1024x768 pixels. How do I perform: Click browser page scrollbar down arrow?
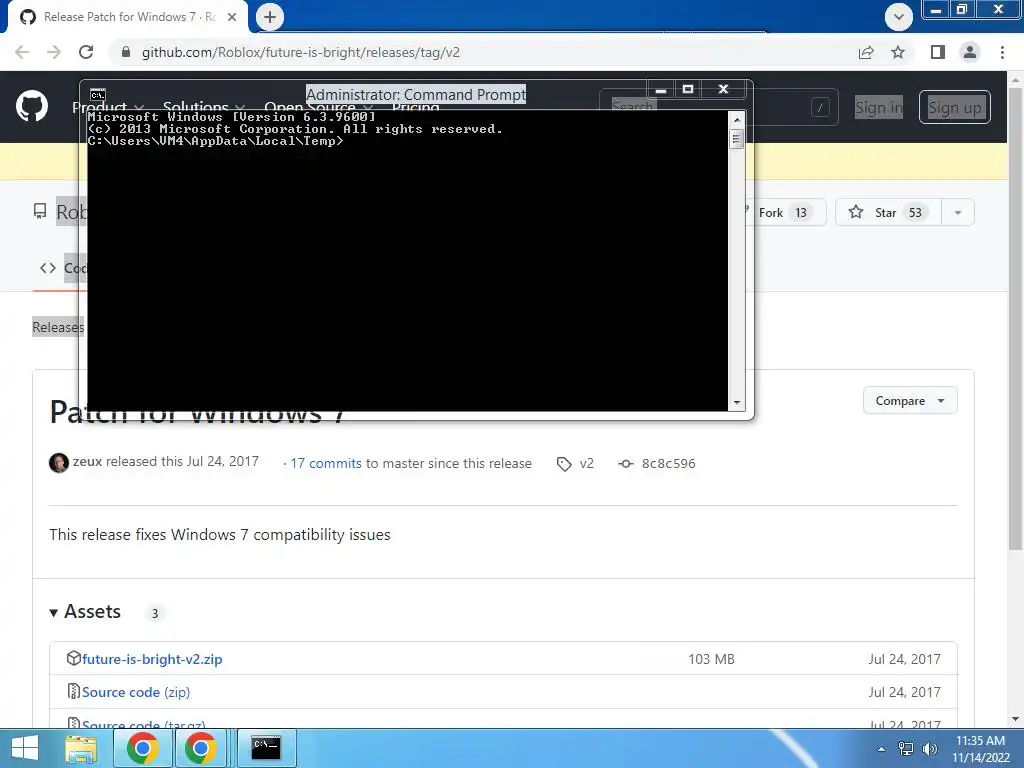(x=1015, y=719)
